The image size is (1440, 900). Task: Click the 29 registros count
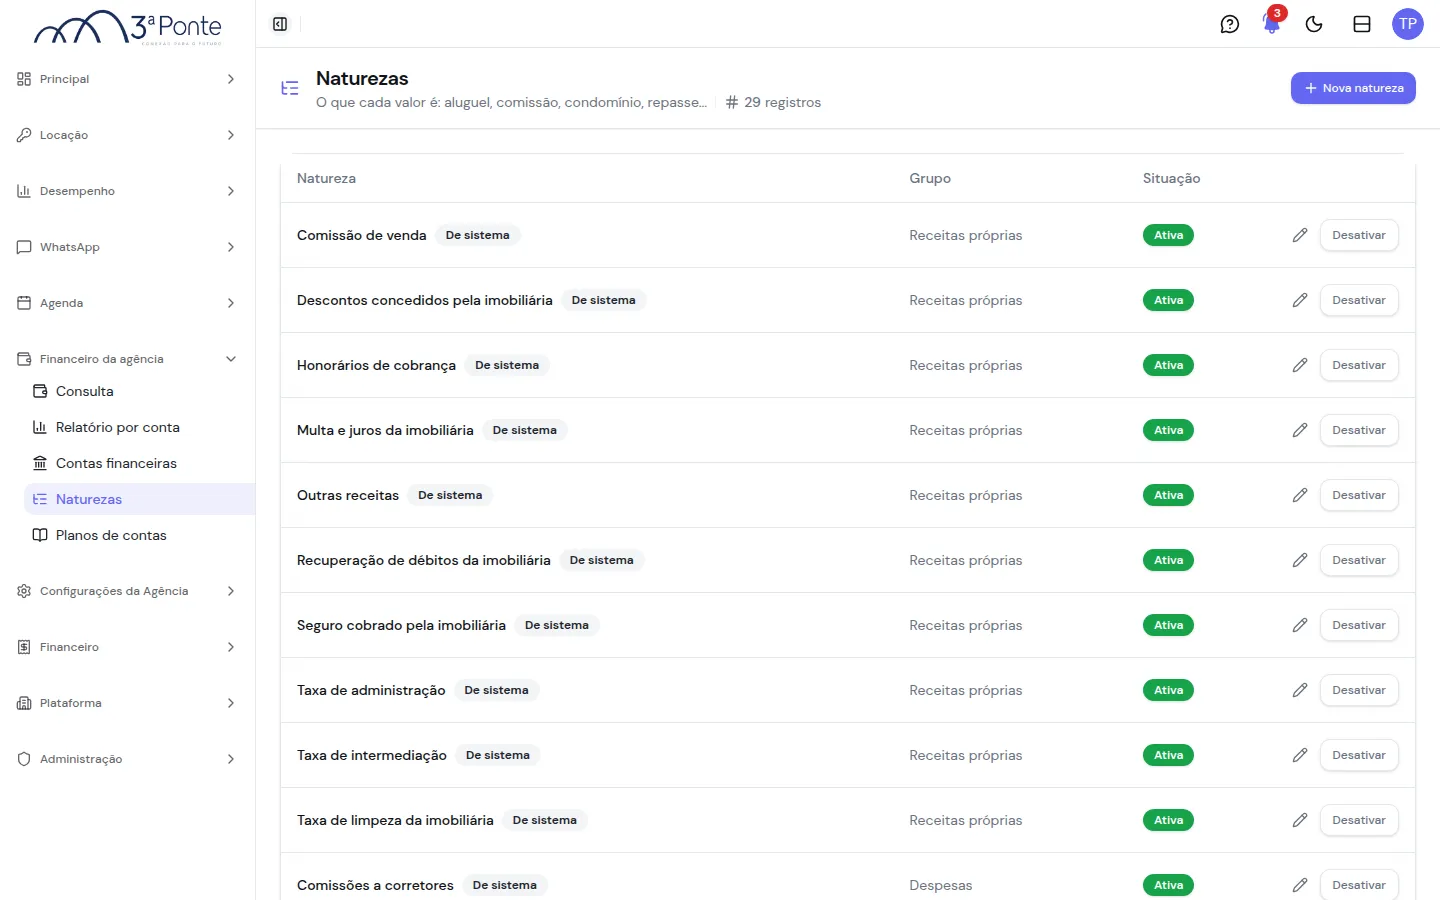click(x=773, y=102)
